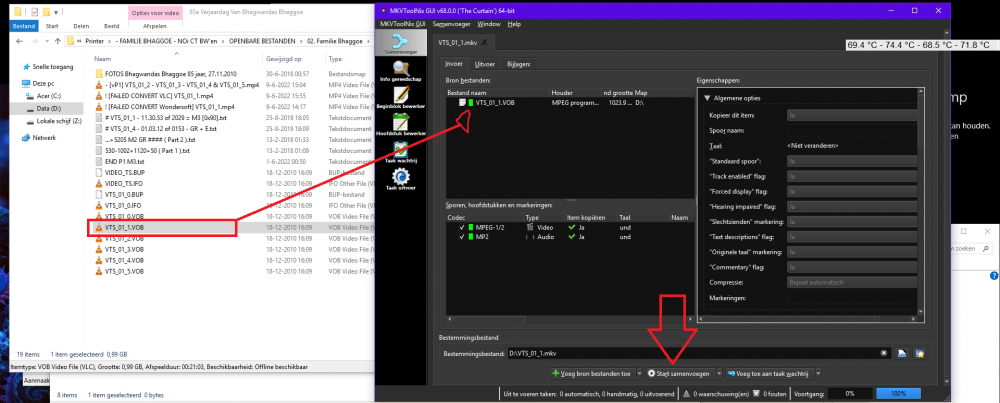This screenshot has width=1000, height=403.
Task: Open the Taak uitvoer view
Action: (401, 180)
